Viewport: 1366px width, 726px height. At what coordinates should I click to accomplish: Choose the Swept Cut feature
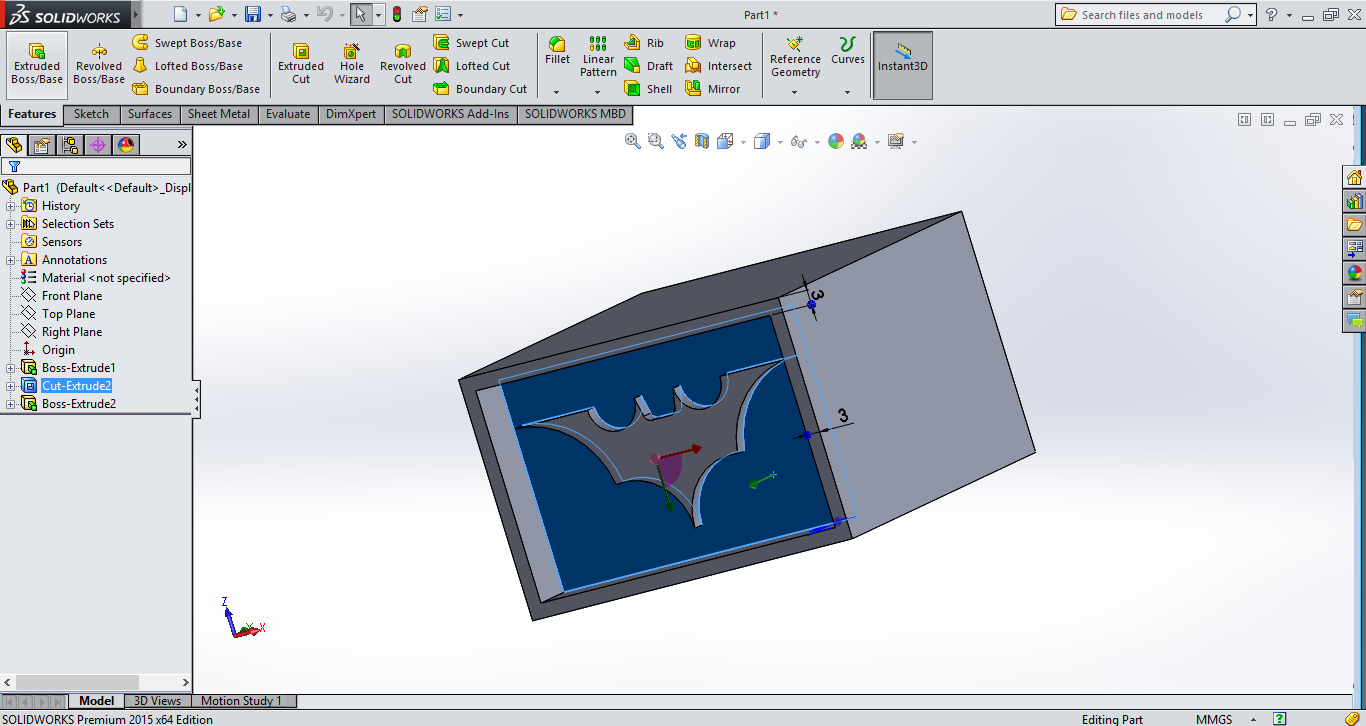tap(472, 43)
